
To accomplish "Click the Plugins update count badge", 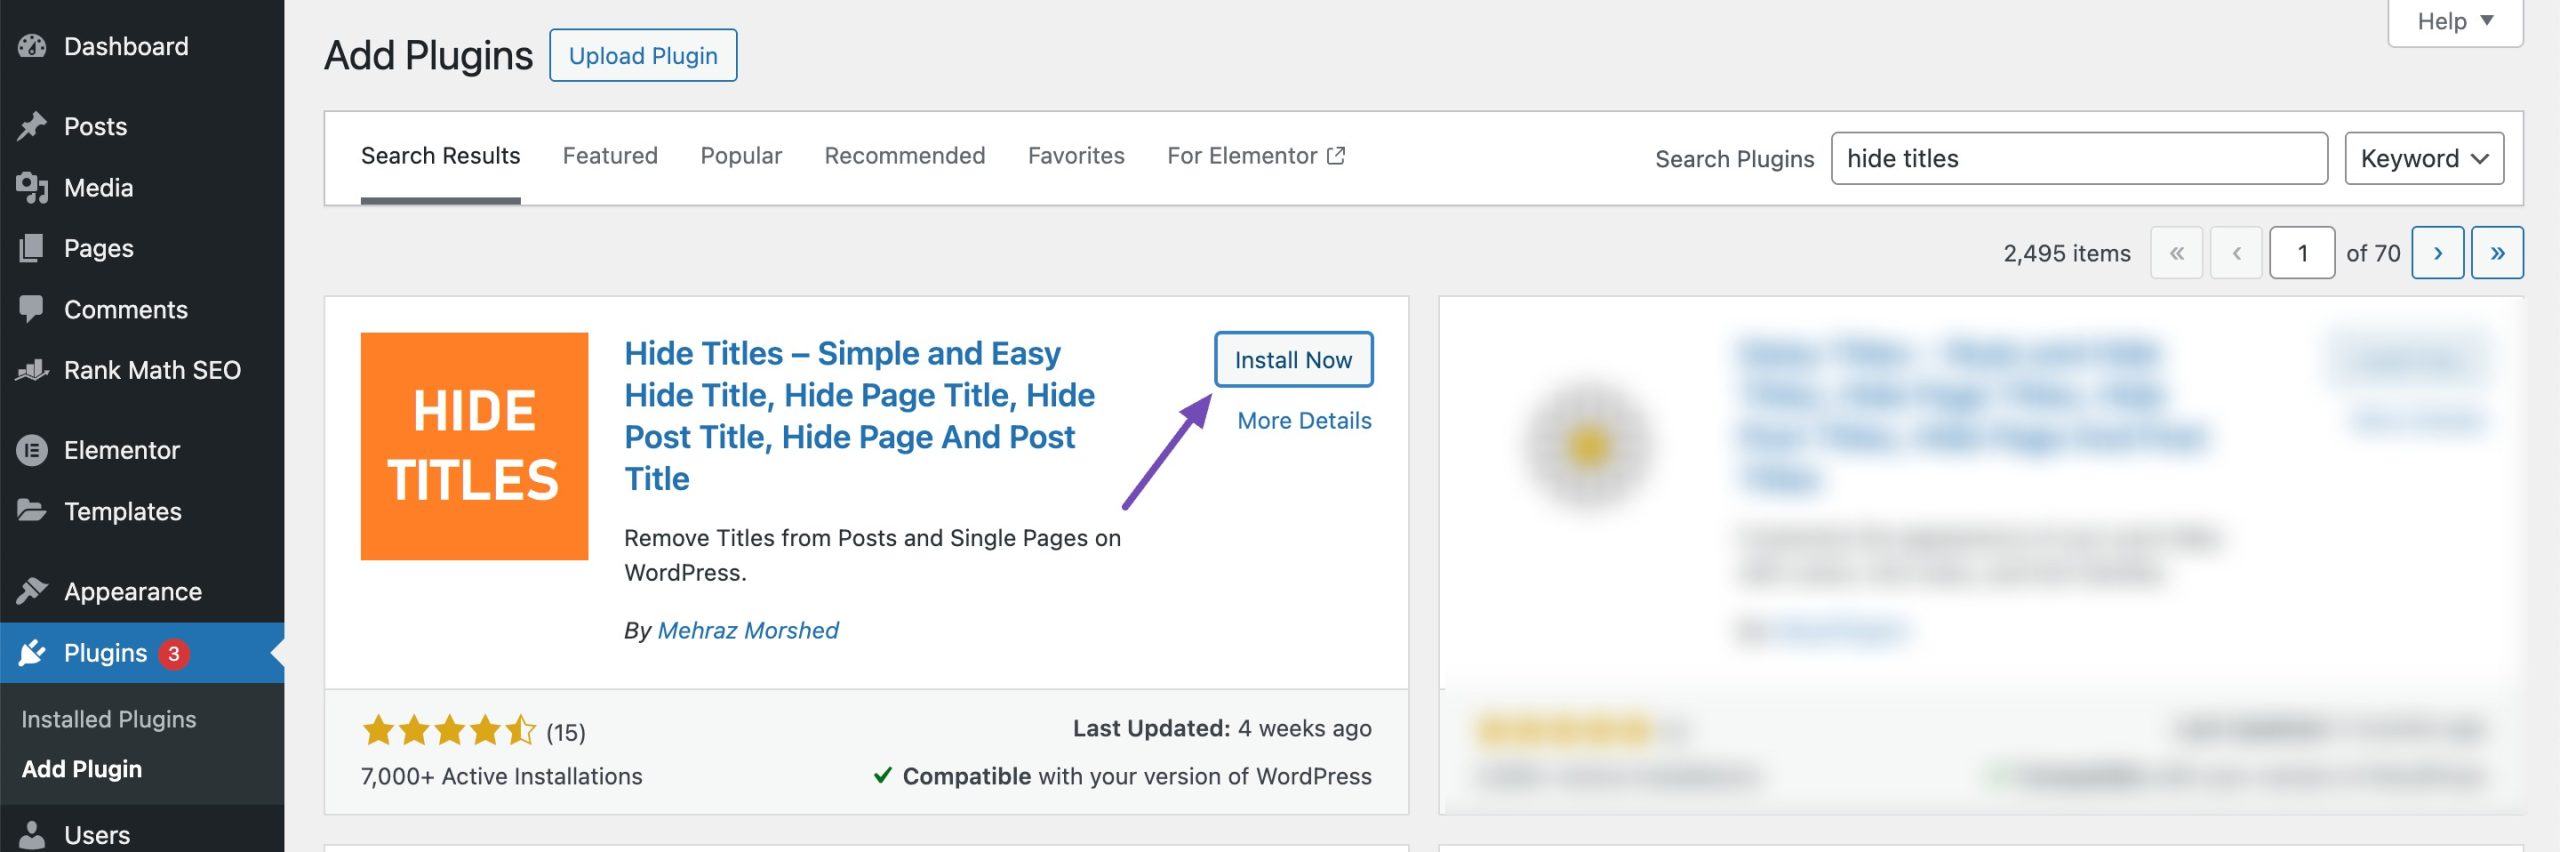I will (x=174, y=653).
